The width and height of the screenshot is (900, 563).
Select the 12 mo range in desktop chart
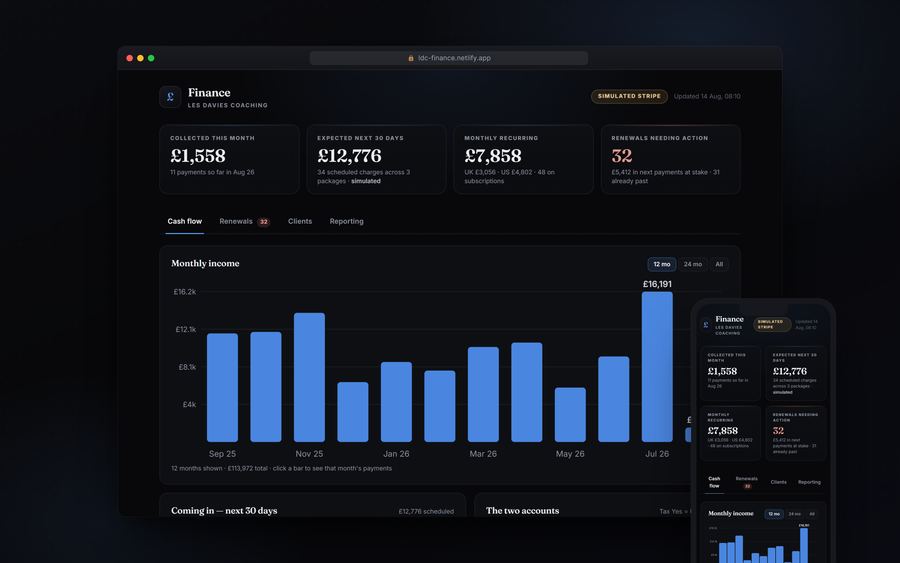pos(662,264)
